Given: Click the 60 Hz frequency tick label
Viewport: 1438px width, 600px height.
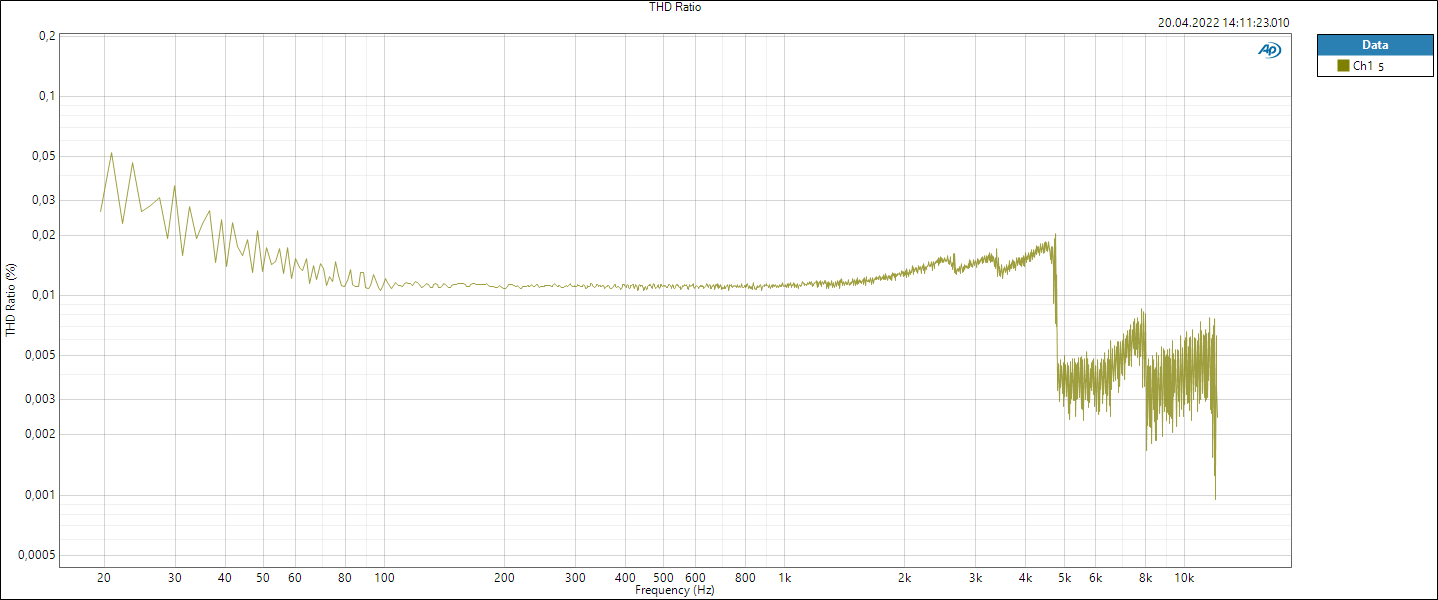Looking at the screenshot, I should 295,578.
